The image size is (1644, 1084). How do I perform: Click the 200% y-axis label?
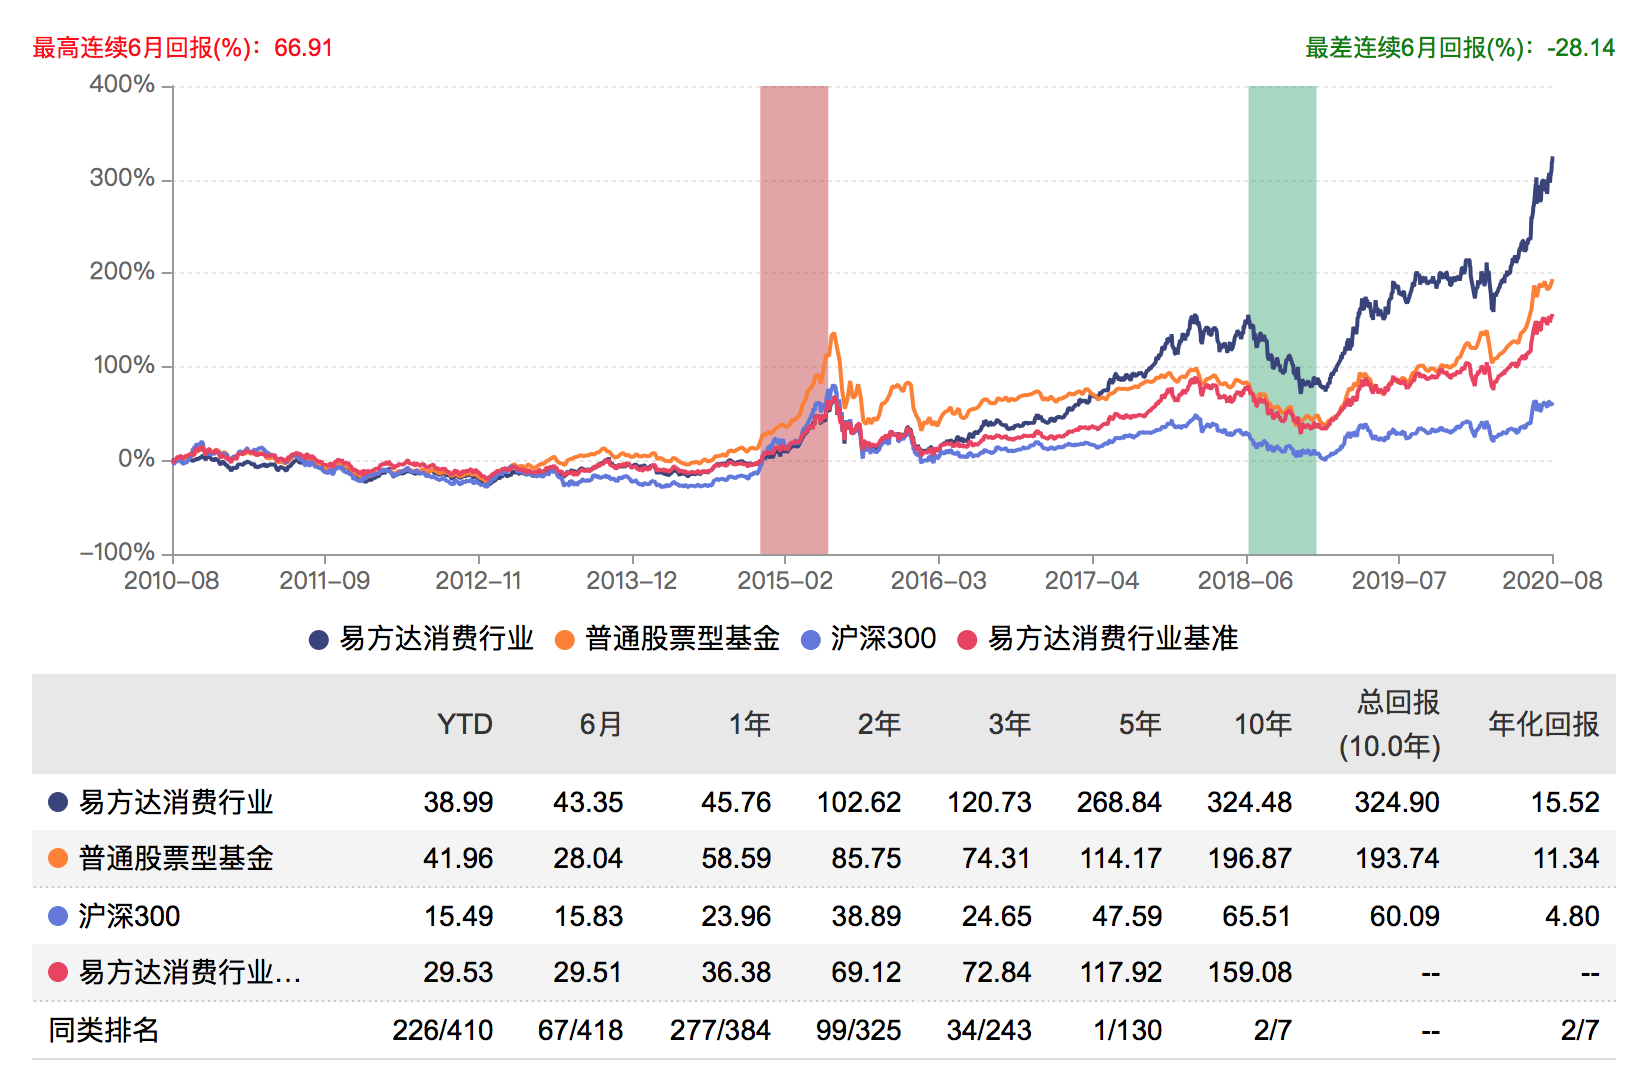coord(122,272)
